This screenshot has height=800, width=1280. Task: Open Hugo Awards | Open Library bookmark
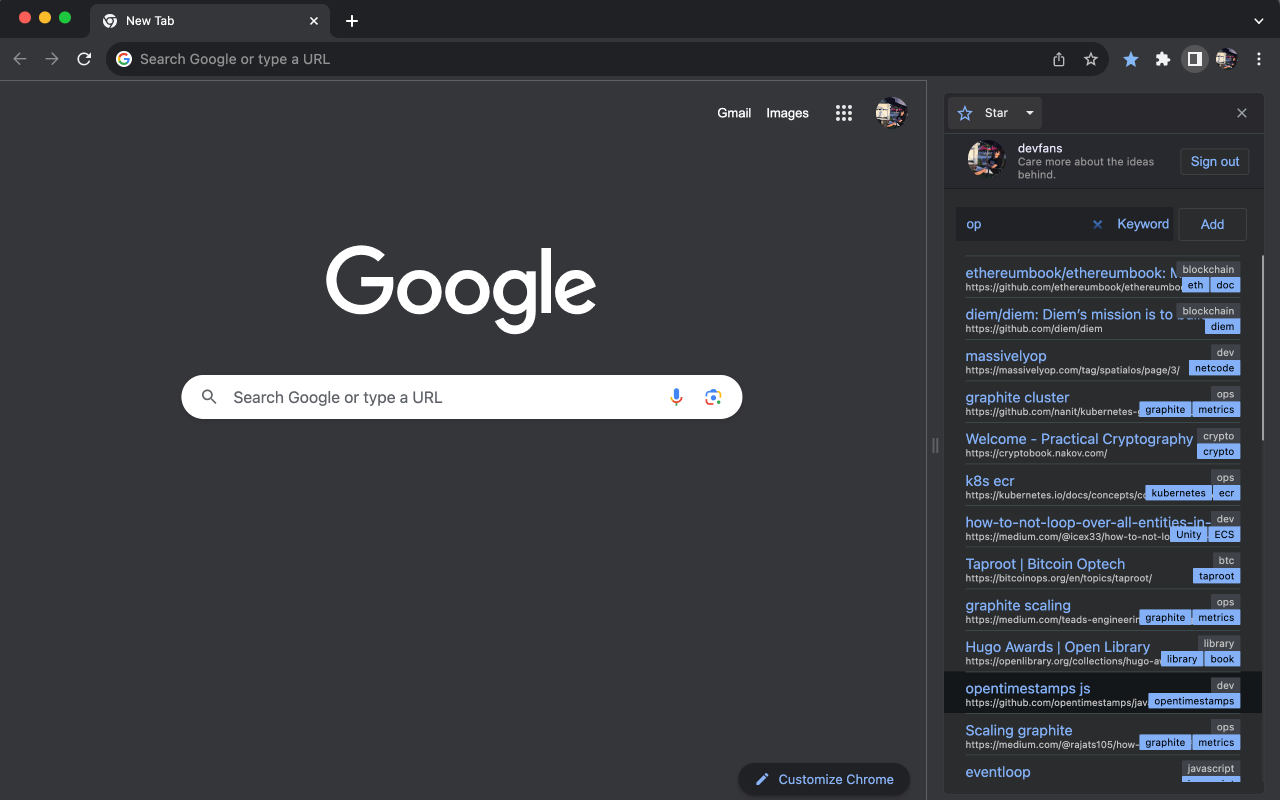coord(1058,647)
